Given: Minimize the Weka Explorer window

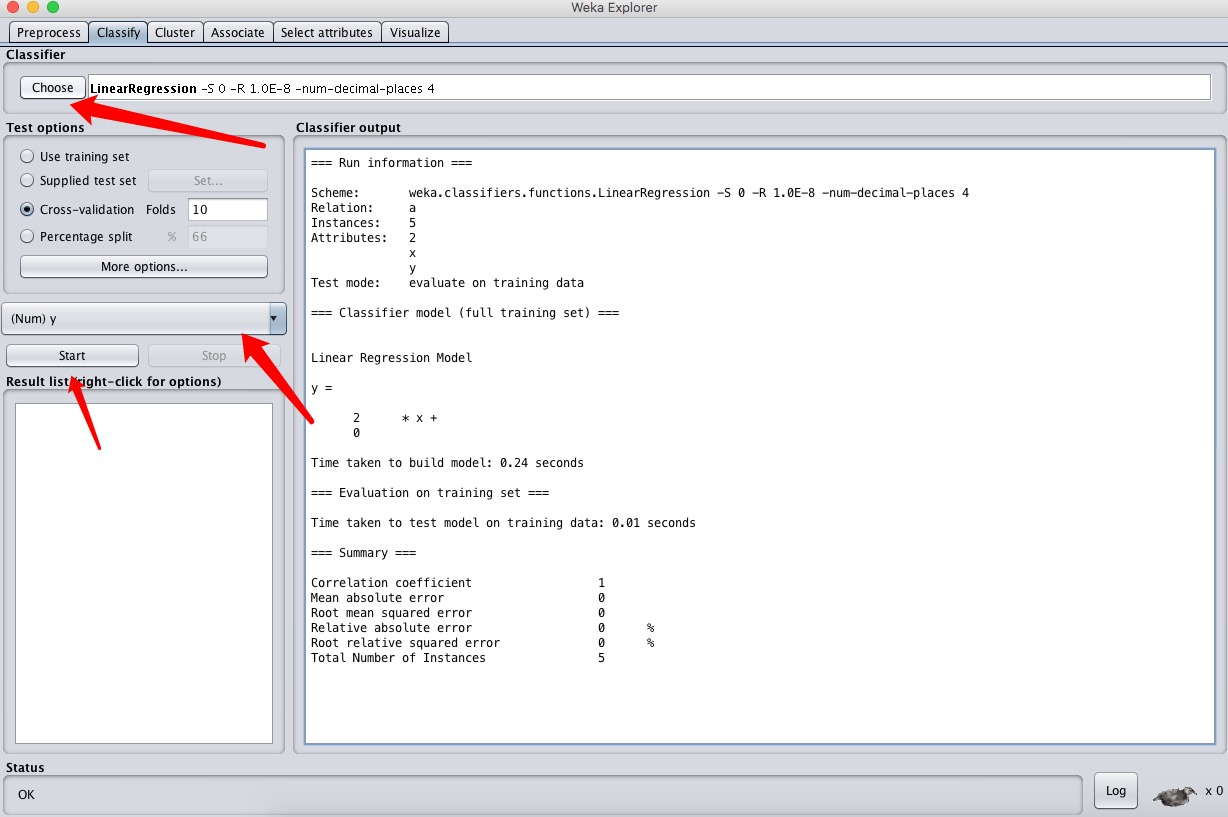Looking at the screenshot, I should click(33, 7).
